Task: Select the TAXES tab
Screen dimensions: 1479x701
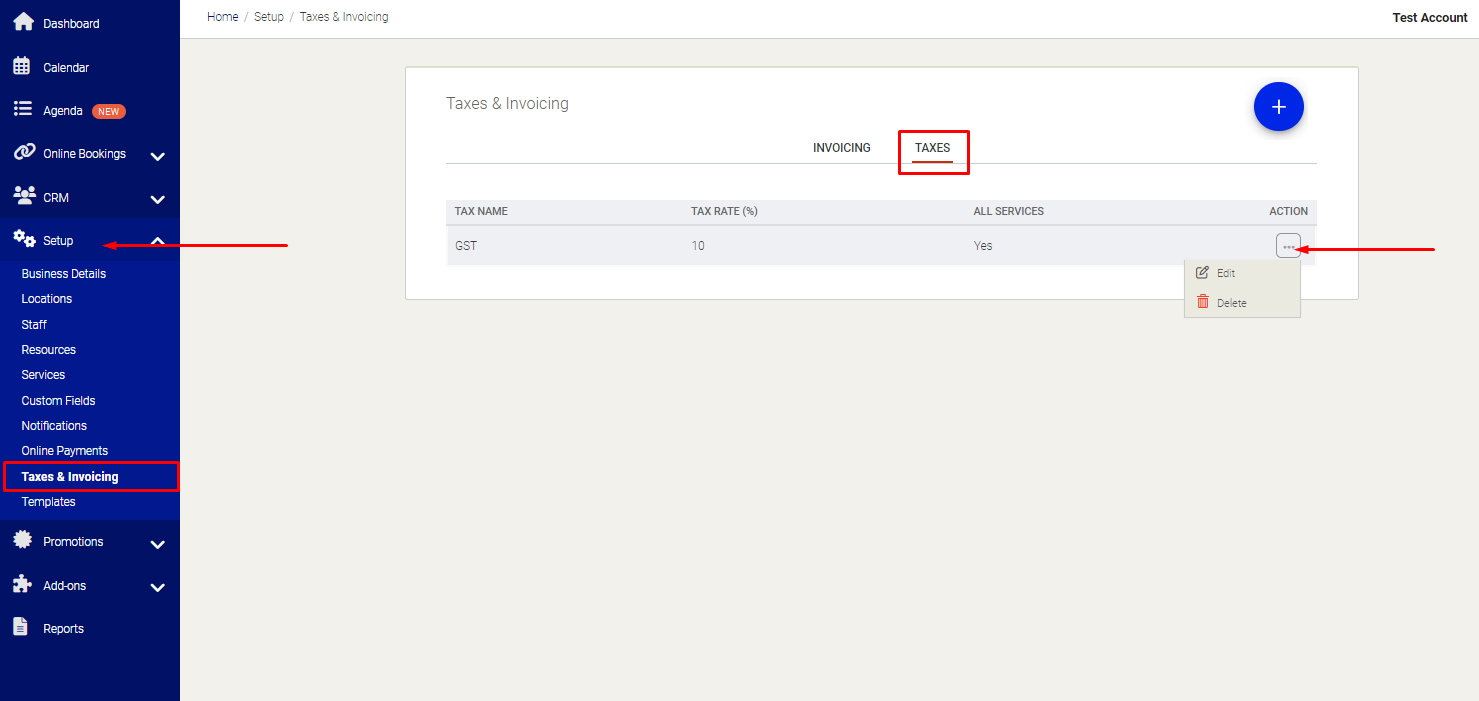Action: pyautogui.click(x=932, y=147)
